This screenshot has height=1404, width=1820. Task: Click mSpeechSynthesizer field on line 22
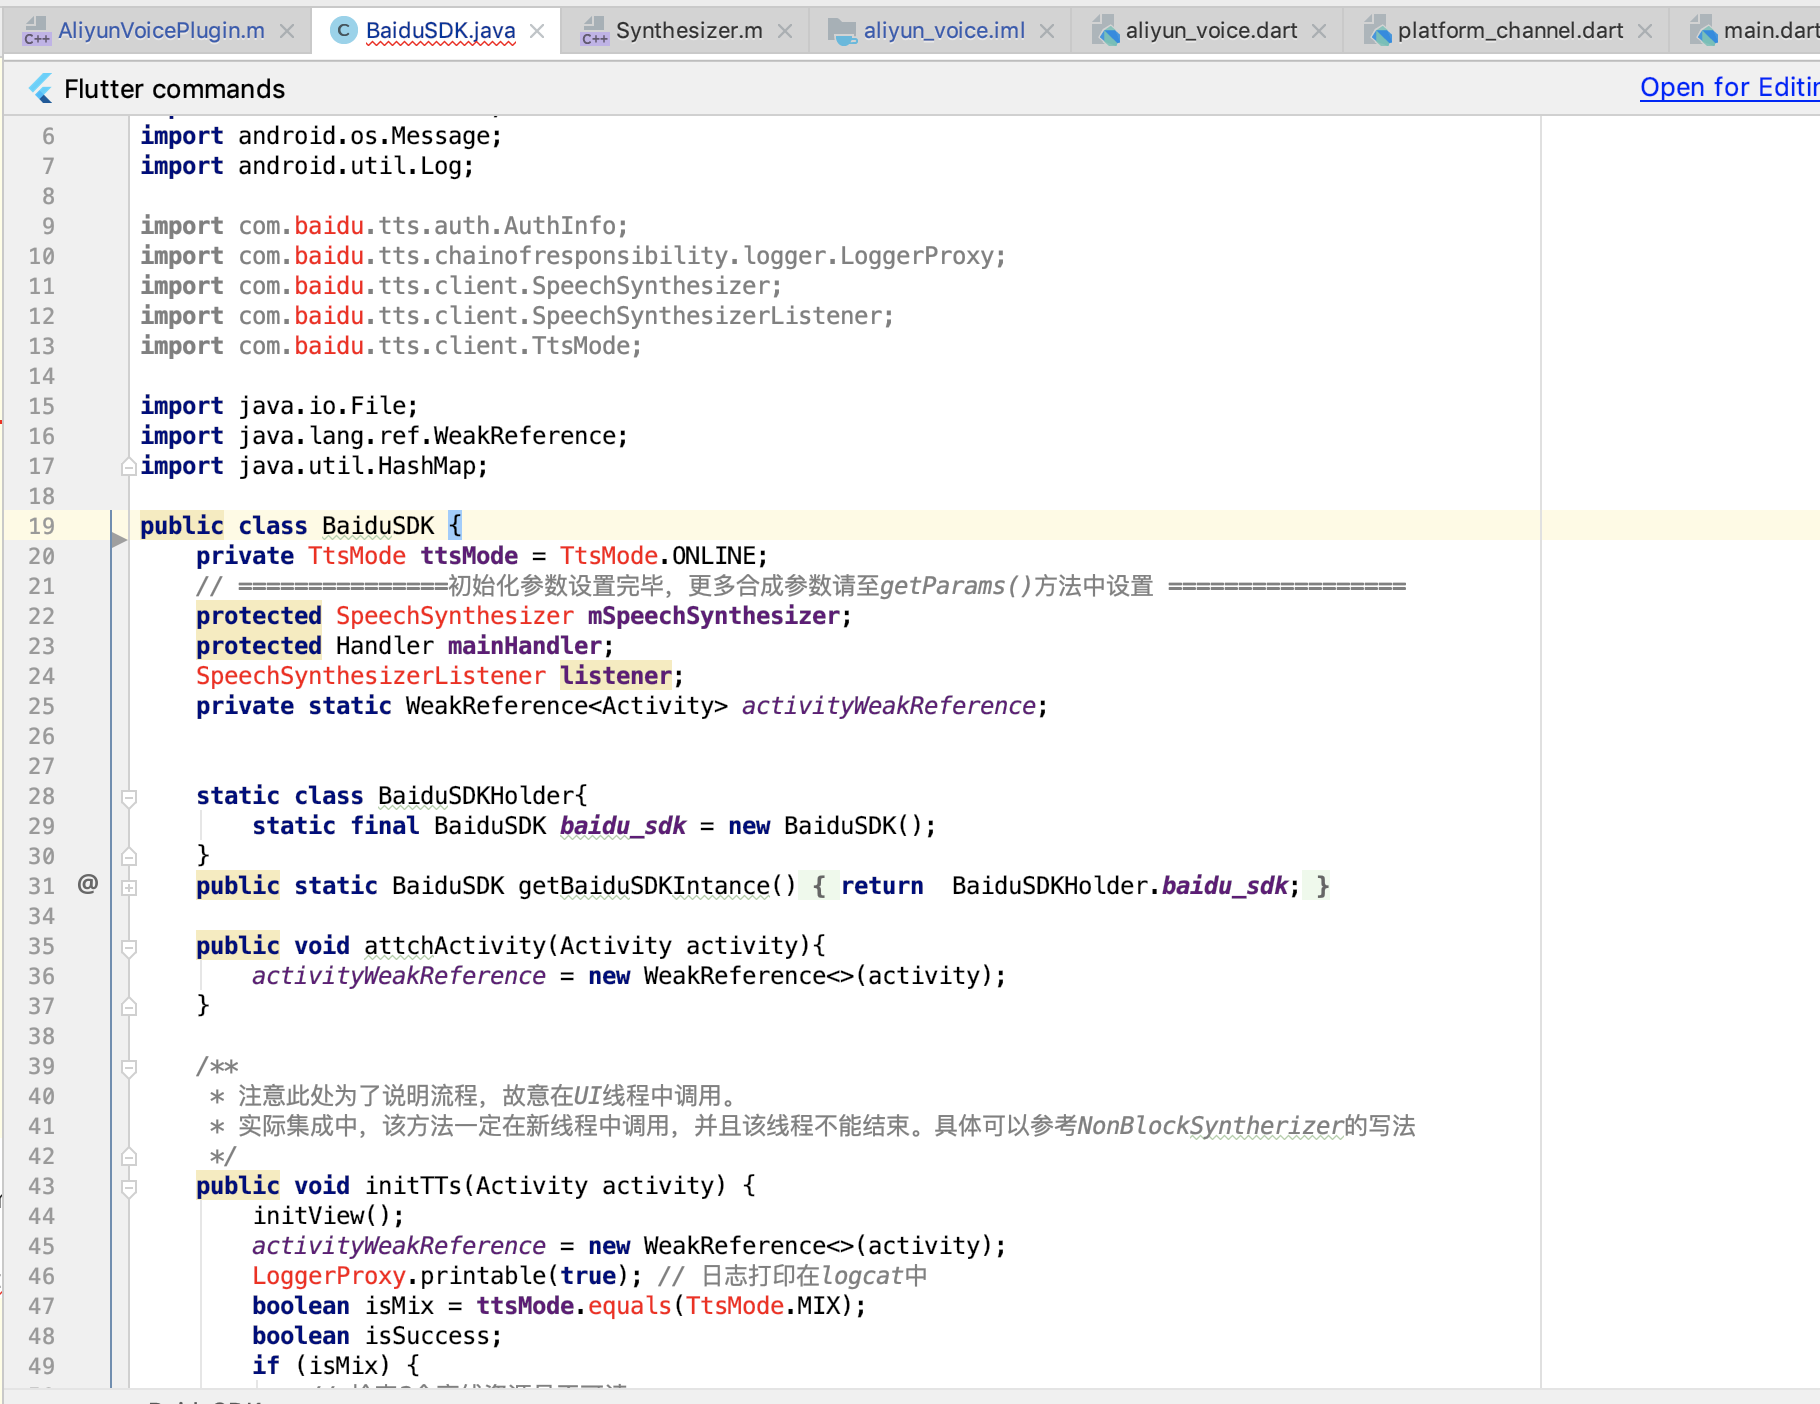[713, 616]
